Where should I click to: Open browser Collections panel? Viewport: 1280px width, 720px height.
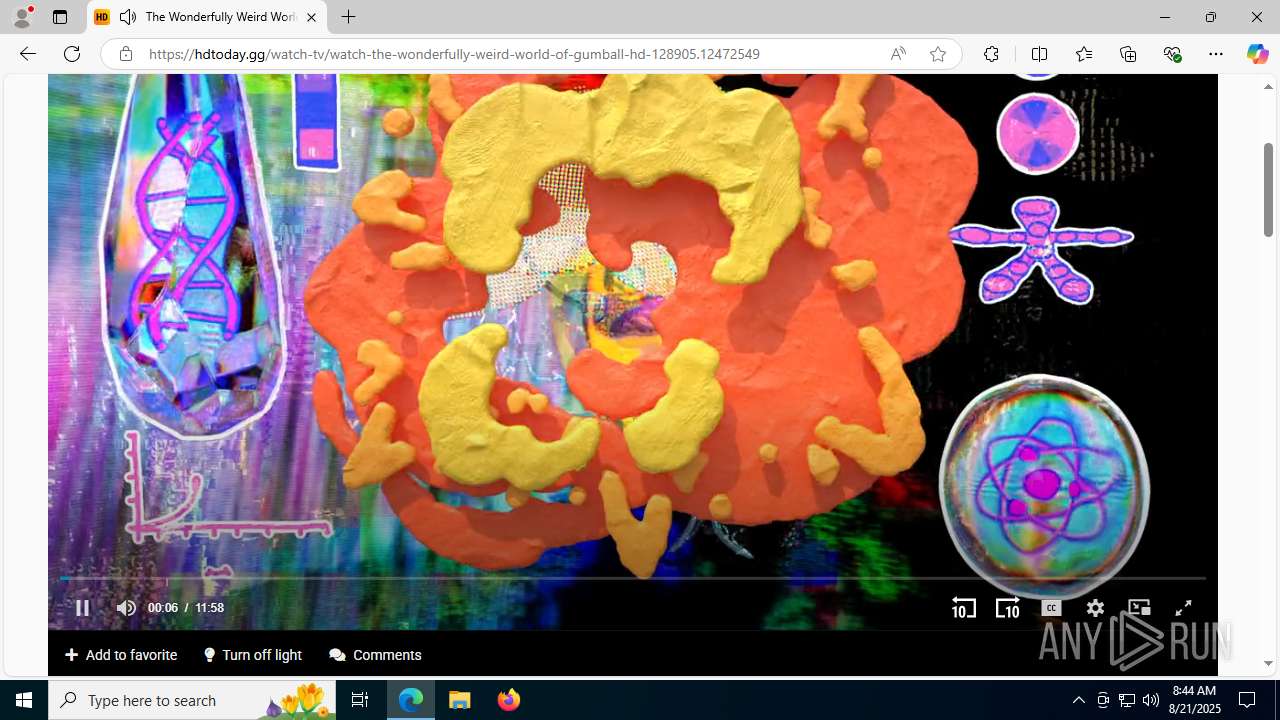coord(1128,54)
